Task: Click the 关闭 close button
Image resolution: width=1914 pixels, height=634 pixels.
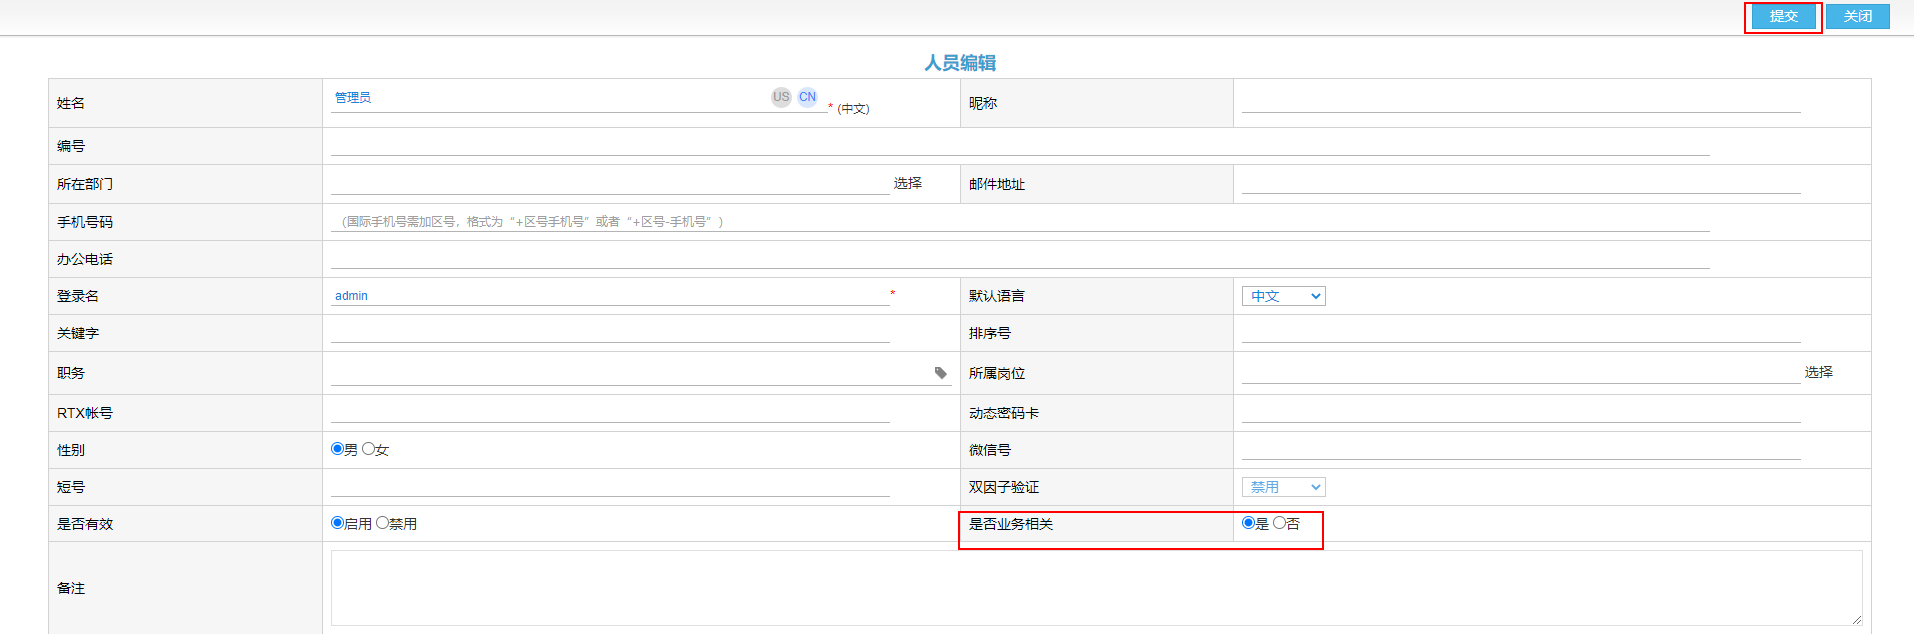Action: pos(1858,16)
